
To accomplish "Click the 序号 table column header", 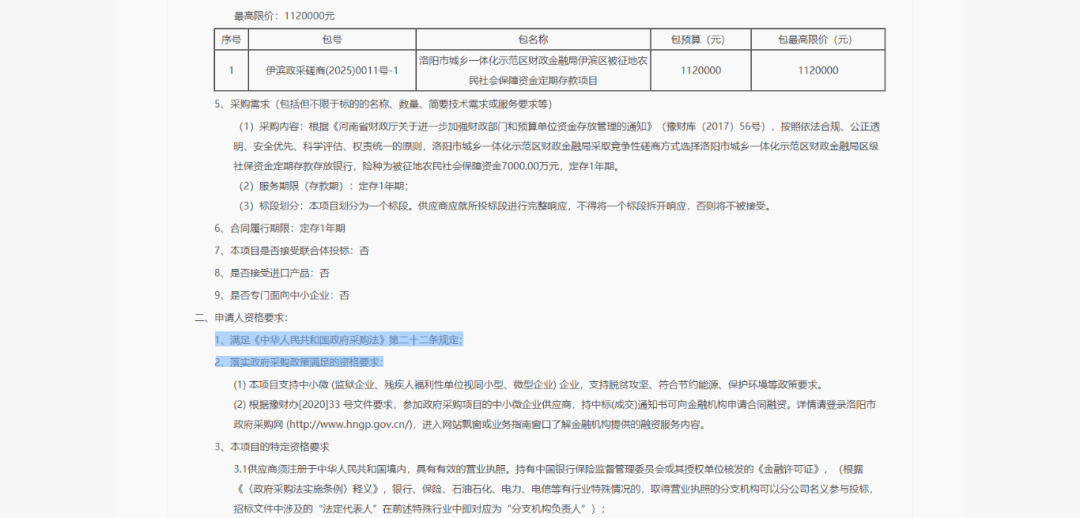I will coord(231,40).
